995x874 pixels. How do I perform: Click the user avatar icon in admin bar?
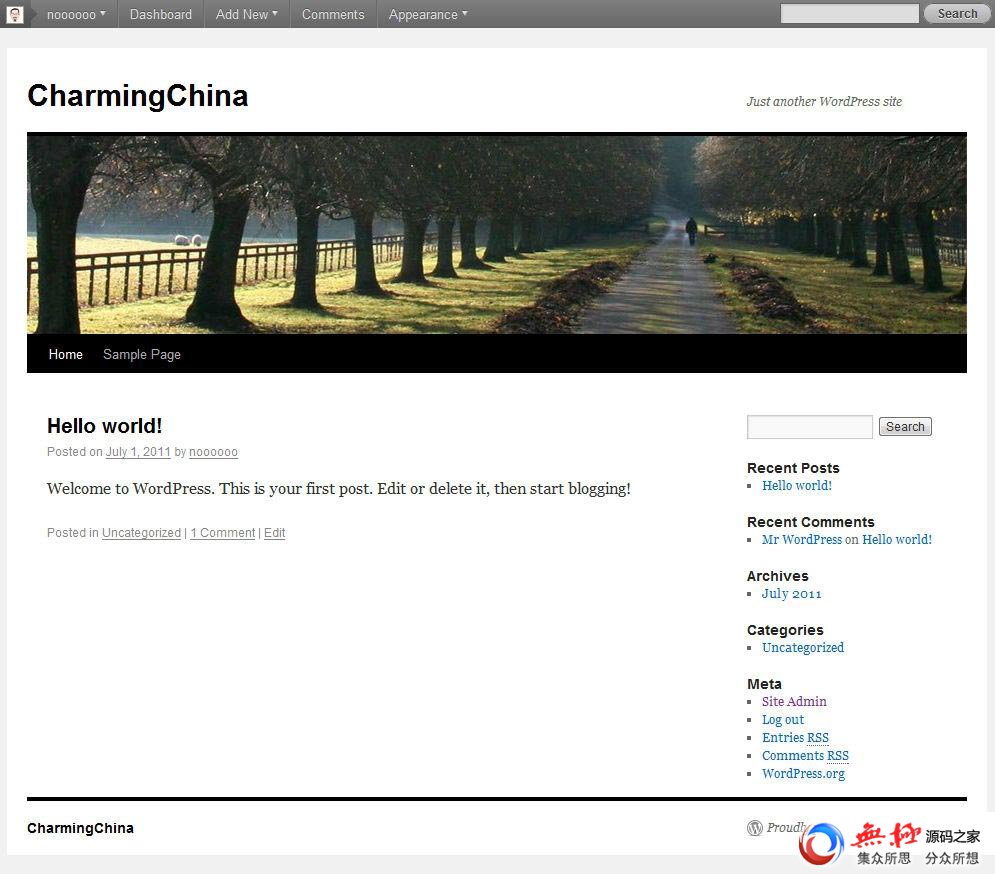tap(15, 14)
